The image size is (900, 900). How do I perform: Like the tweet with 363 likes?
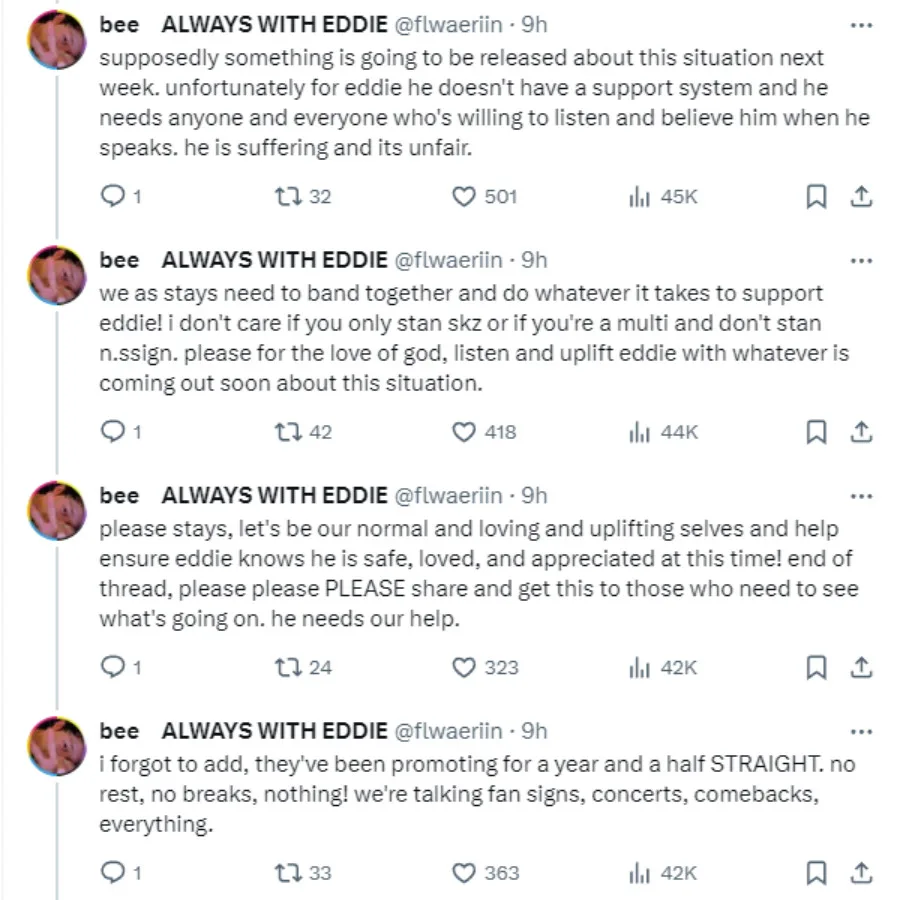point(463,873)
